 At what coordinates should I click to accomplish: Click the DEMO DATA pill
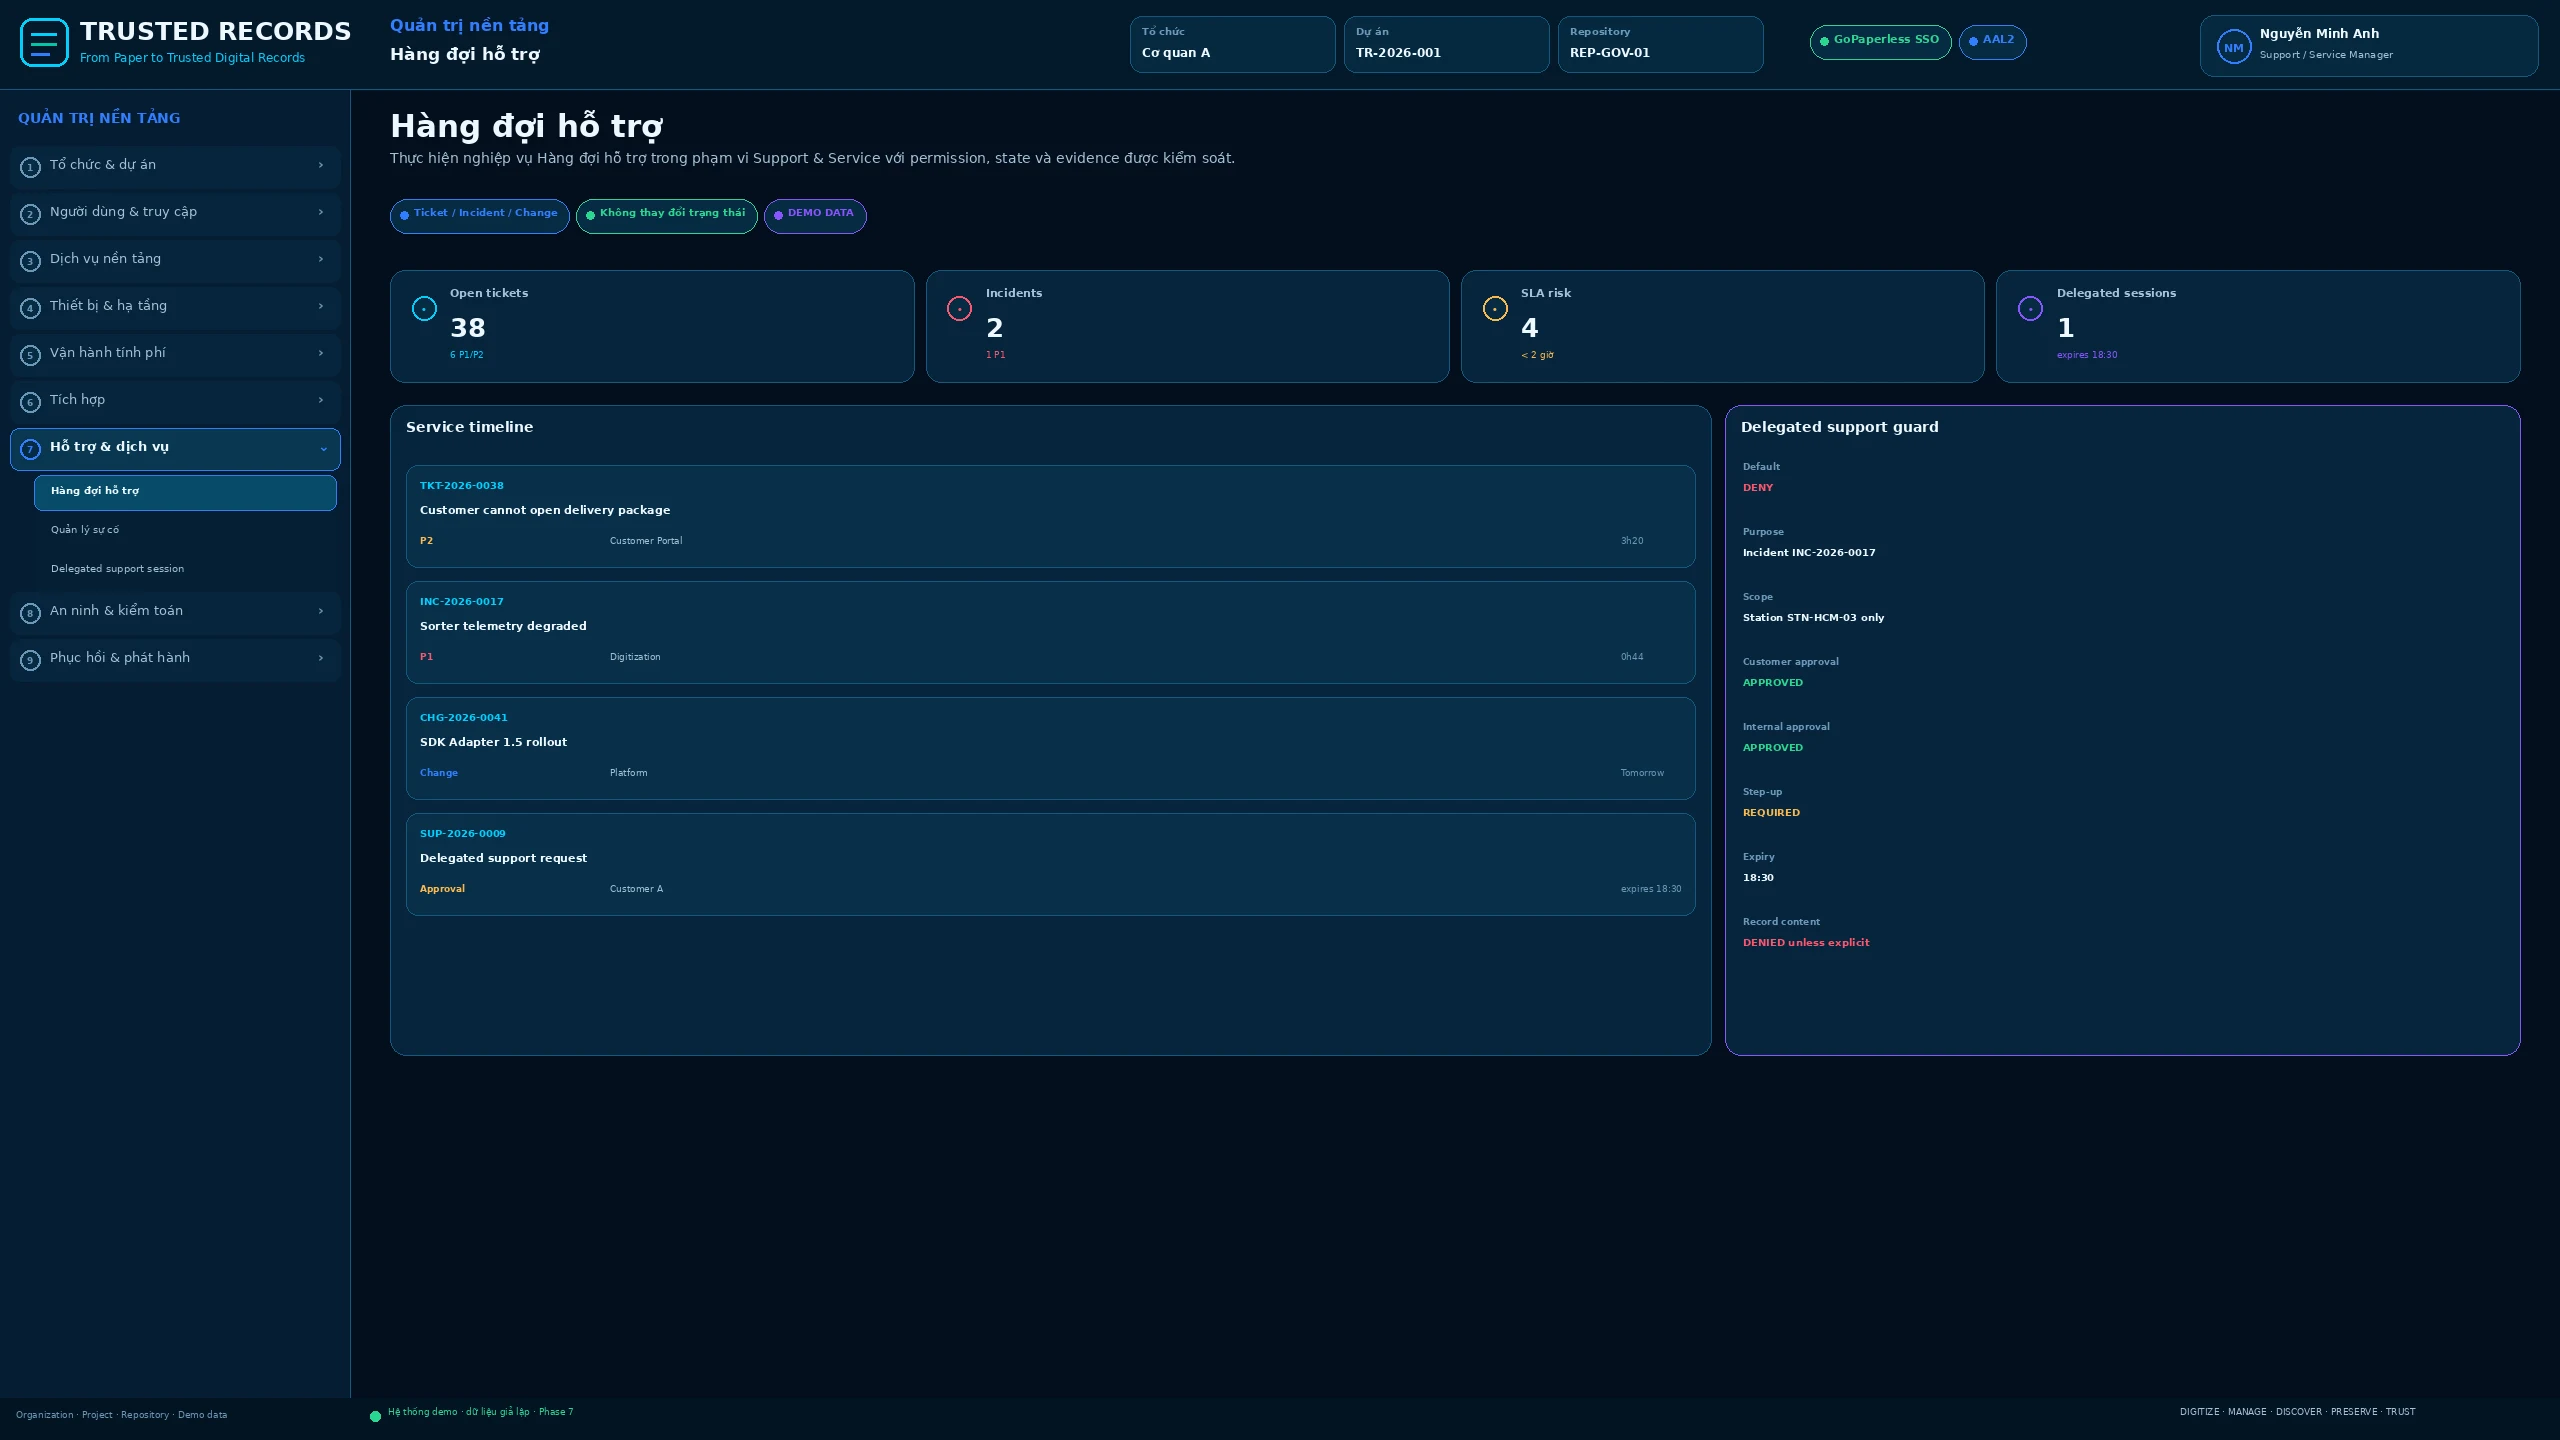point(815,216)
